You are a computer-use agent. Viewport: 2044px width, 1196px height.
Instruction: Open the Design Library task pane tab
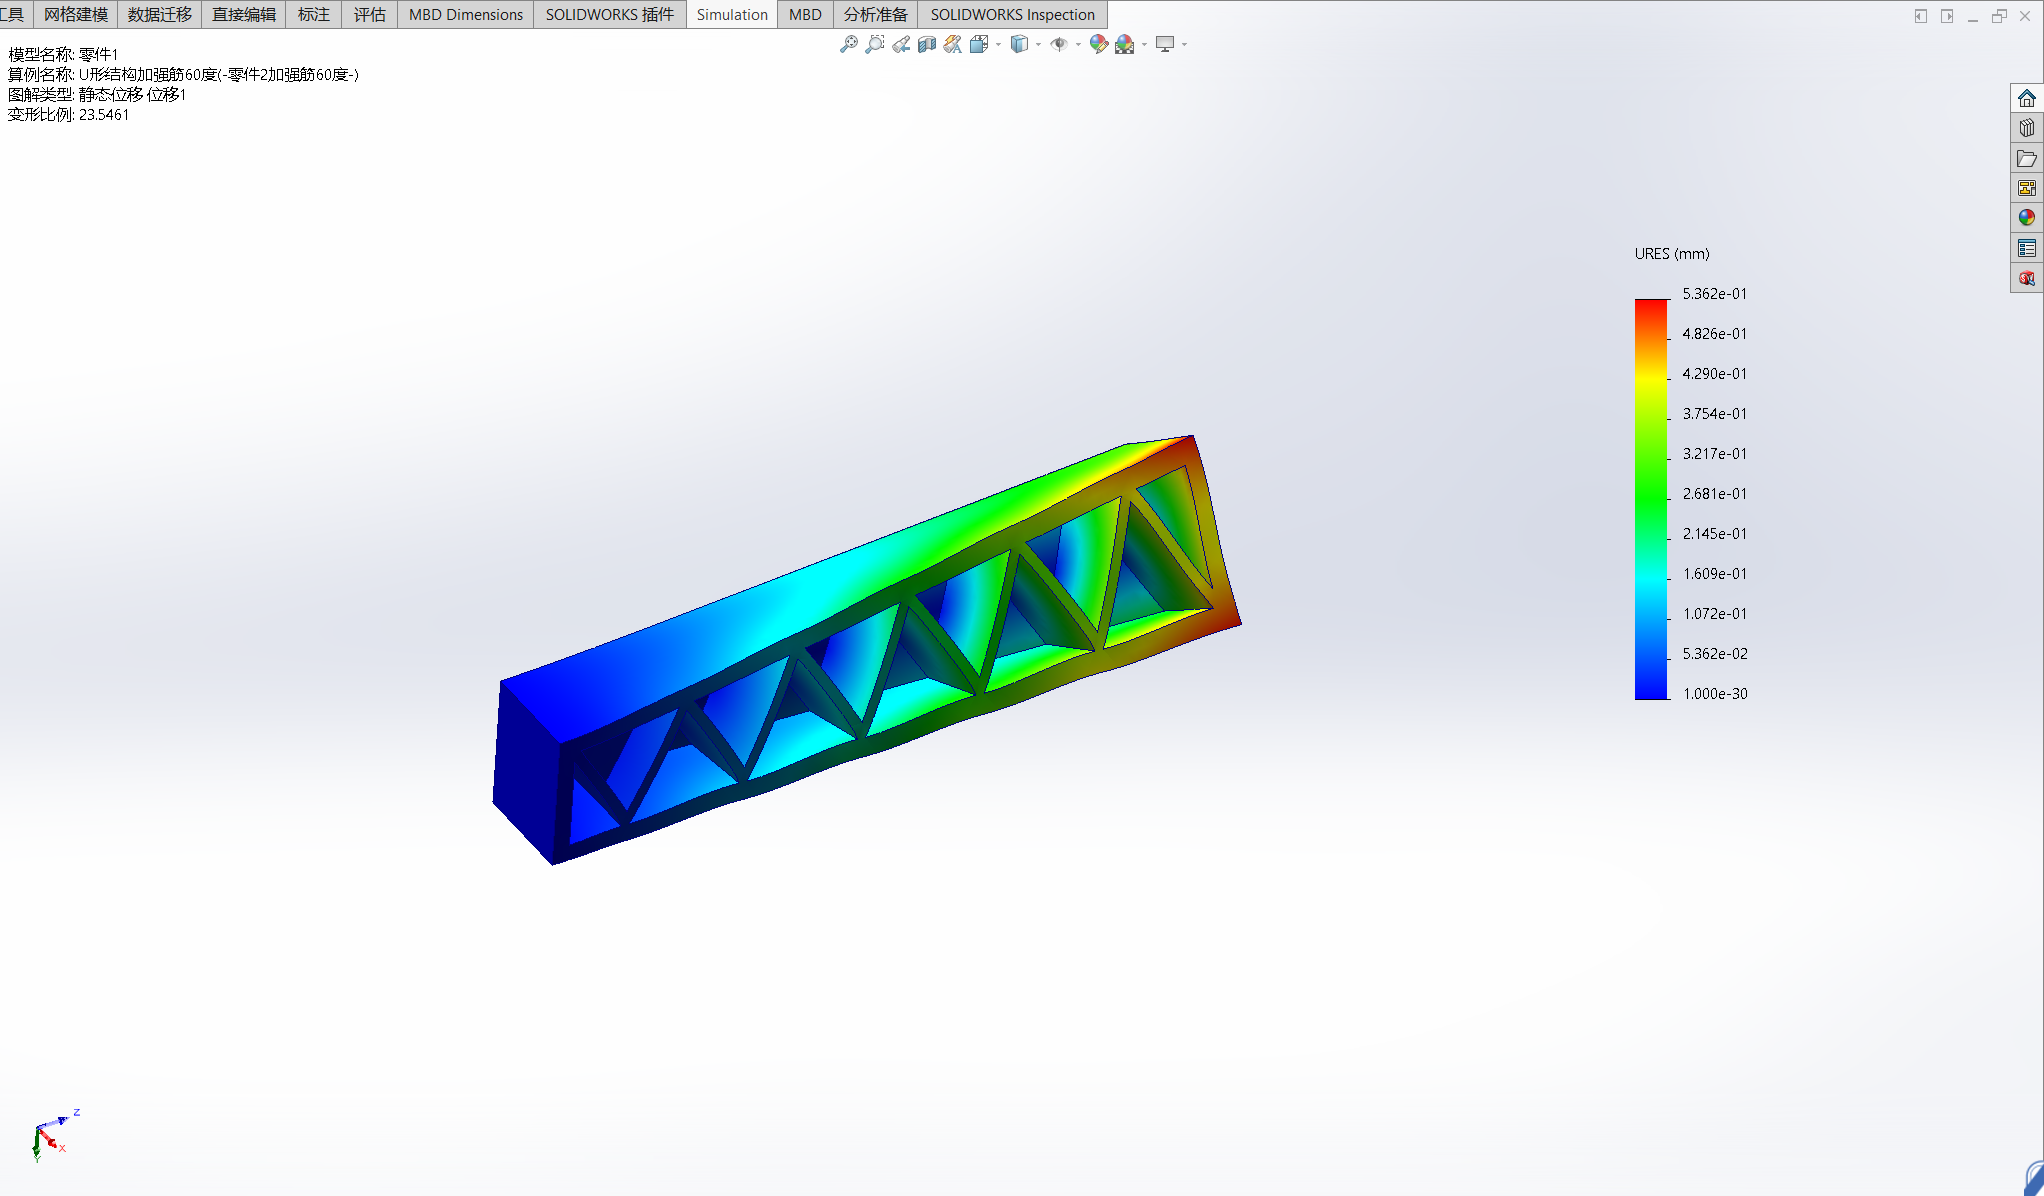(2026, 128)
